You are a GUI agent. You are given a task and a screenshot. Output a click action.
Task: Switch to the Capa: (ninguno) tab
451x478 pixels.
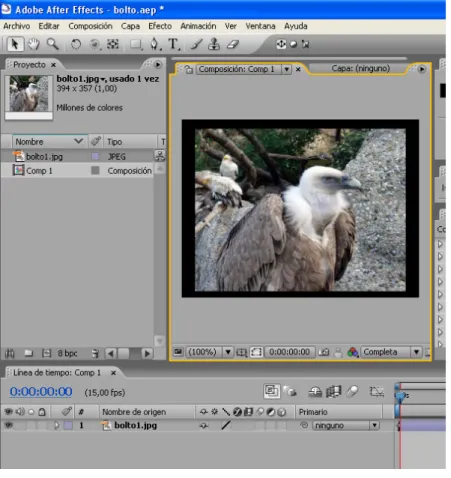(360, 68)
